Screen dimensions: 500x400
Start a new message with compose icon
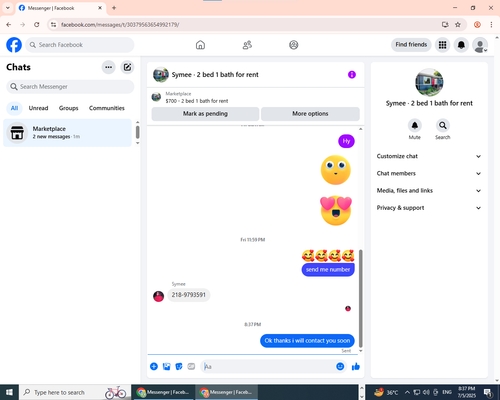(127, 67)
